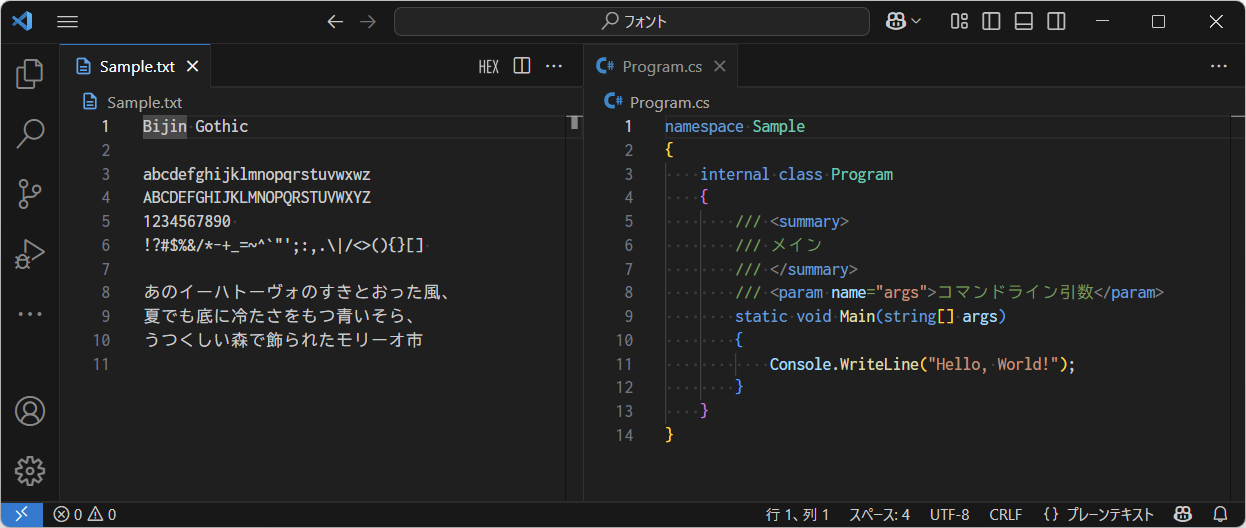Image resolution: width=1246 pixels, height=528 pixels.
Task: Expand additional views via activity bar ellipsis
Action: 30,314
